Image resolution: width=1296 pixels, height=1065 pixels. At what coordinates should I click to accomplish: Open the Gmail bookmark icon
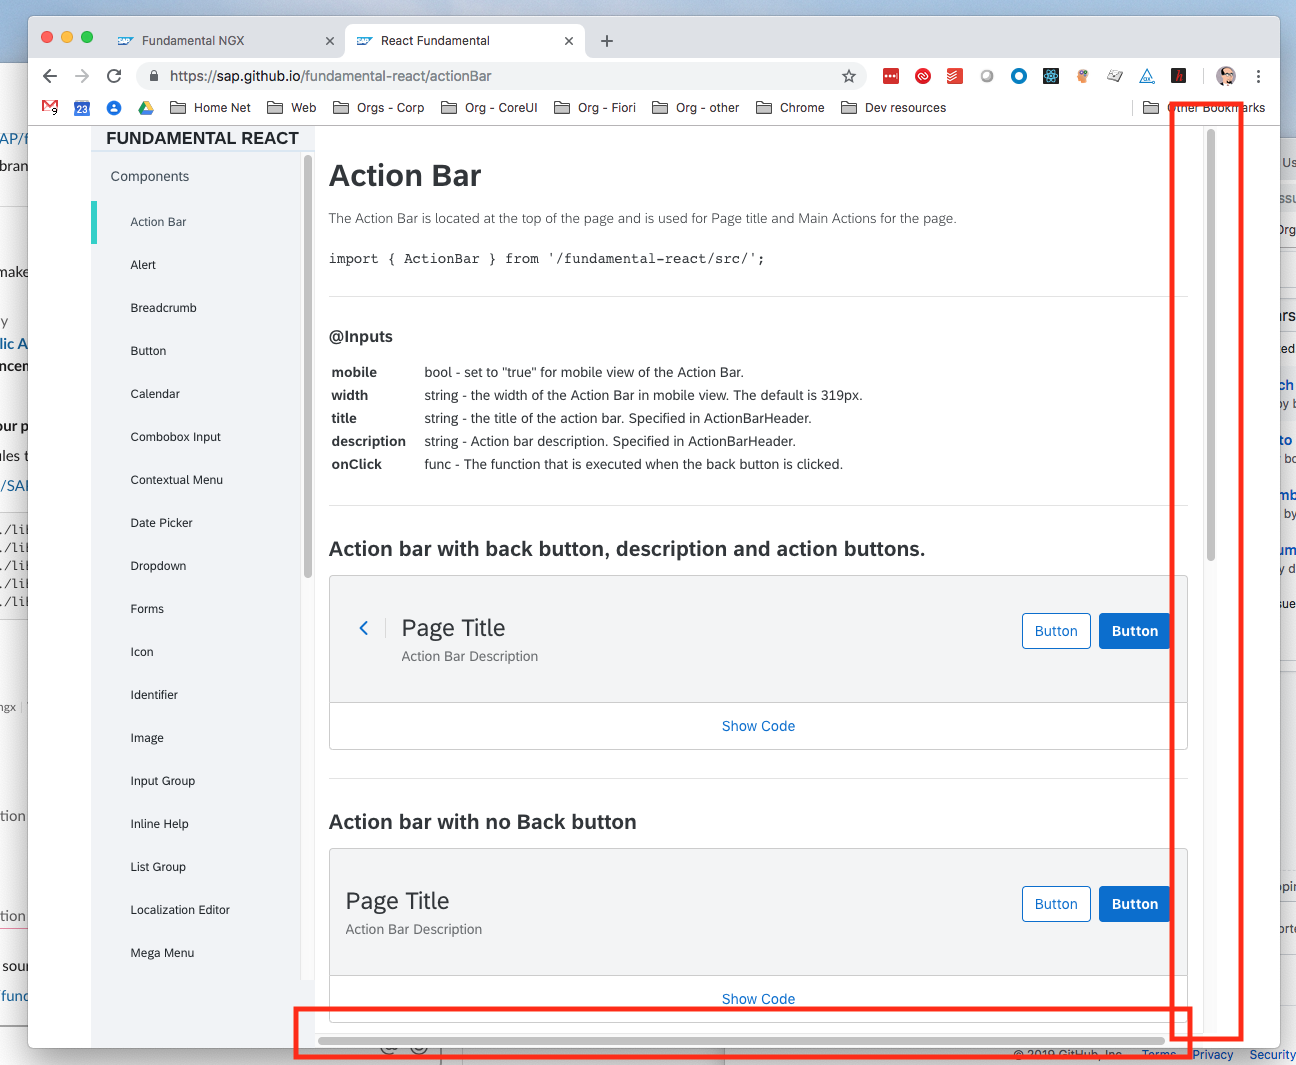(x=50, y=107)
